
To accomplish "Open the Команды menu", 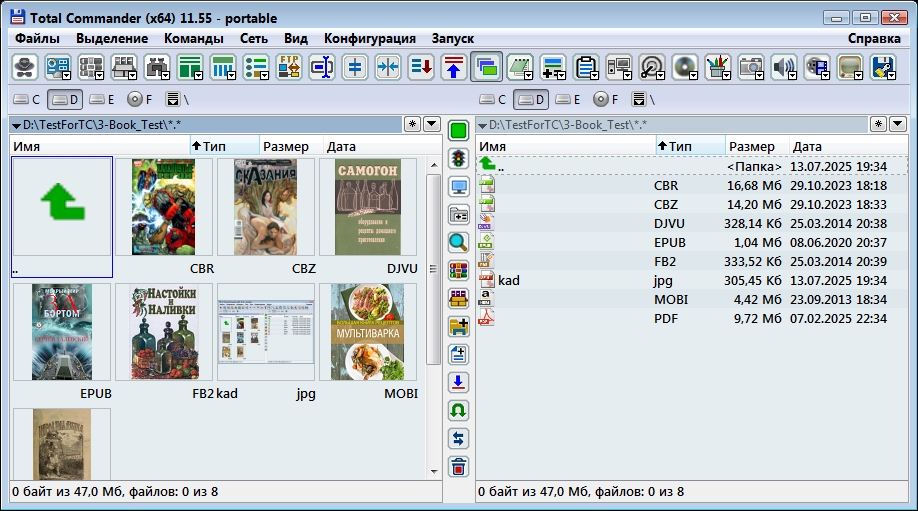I will pos(194,39).
